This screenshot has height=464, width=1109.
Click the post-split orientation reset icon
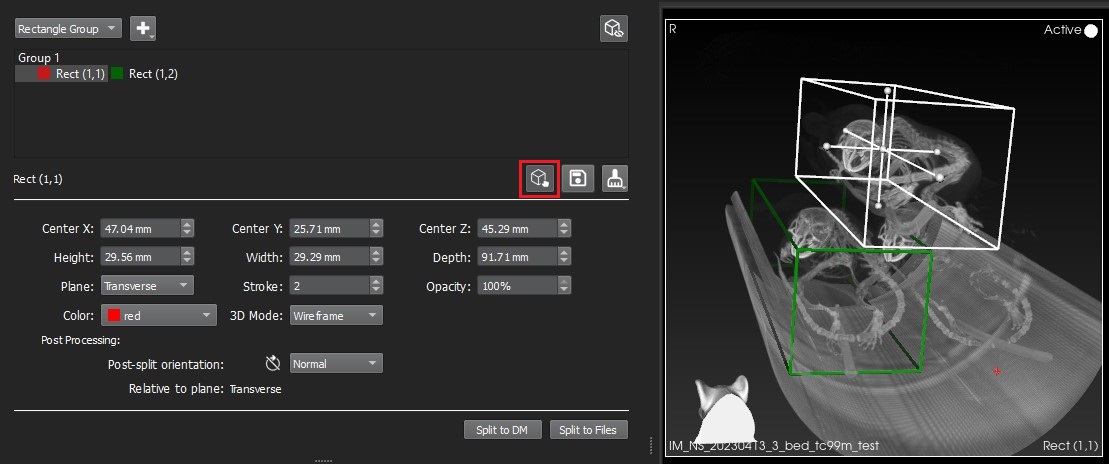click(x=272, y=364)
